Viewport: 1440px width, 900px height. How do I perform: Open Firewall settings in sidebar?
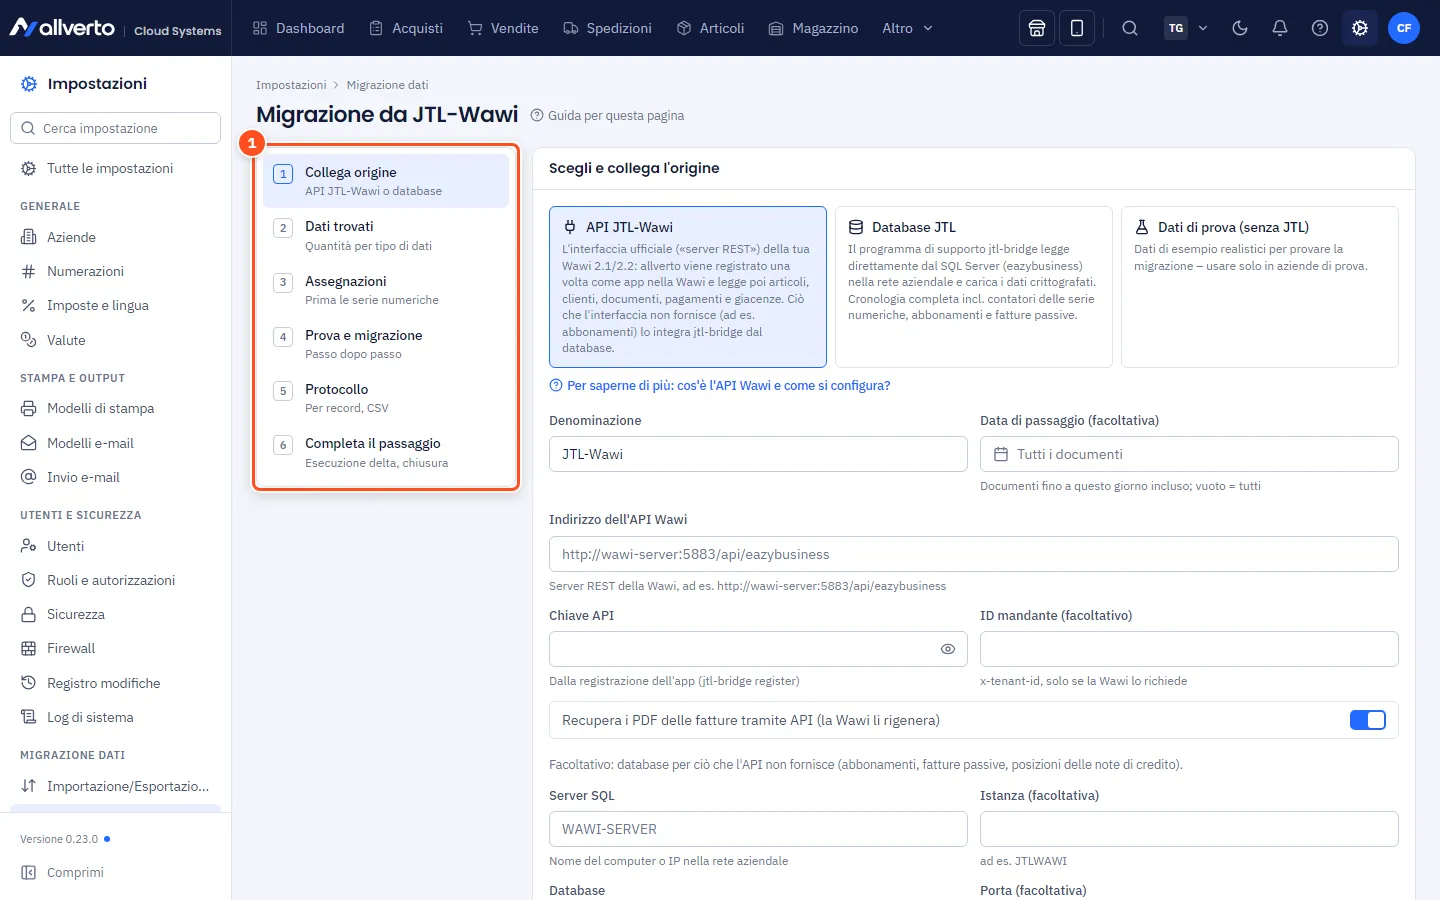115,648
